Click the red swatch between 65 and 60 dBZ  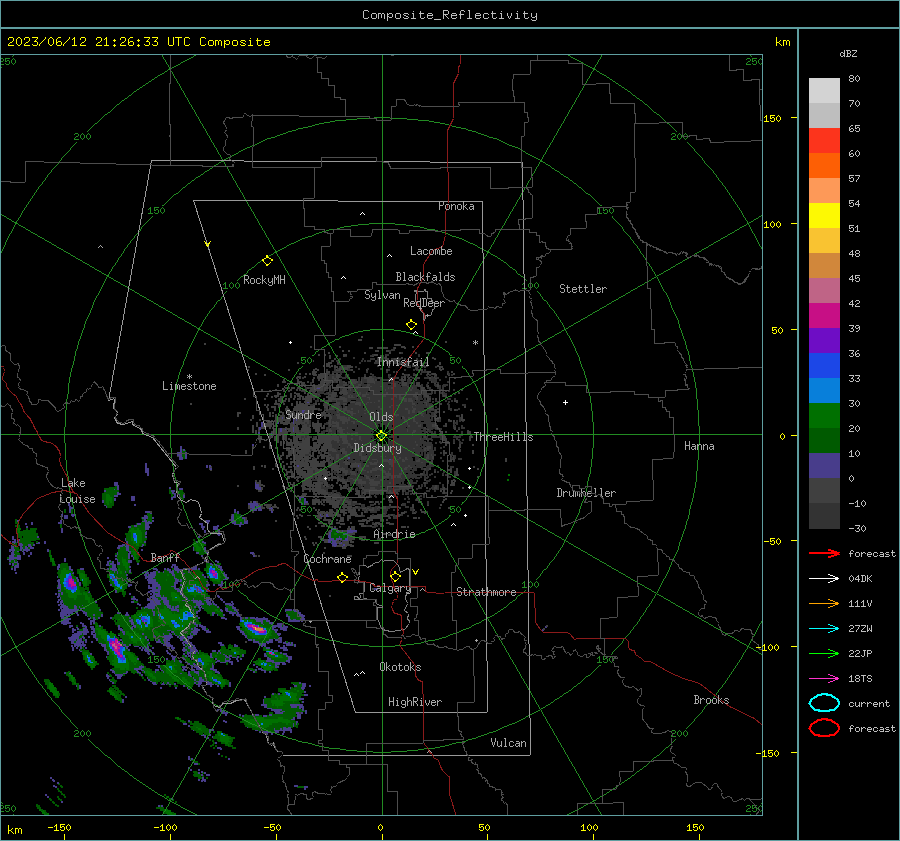[x=824, y=141]
